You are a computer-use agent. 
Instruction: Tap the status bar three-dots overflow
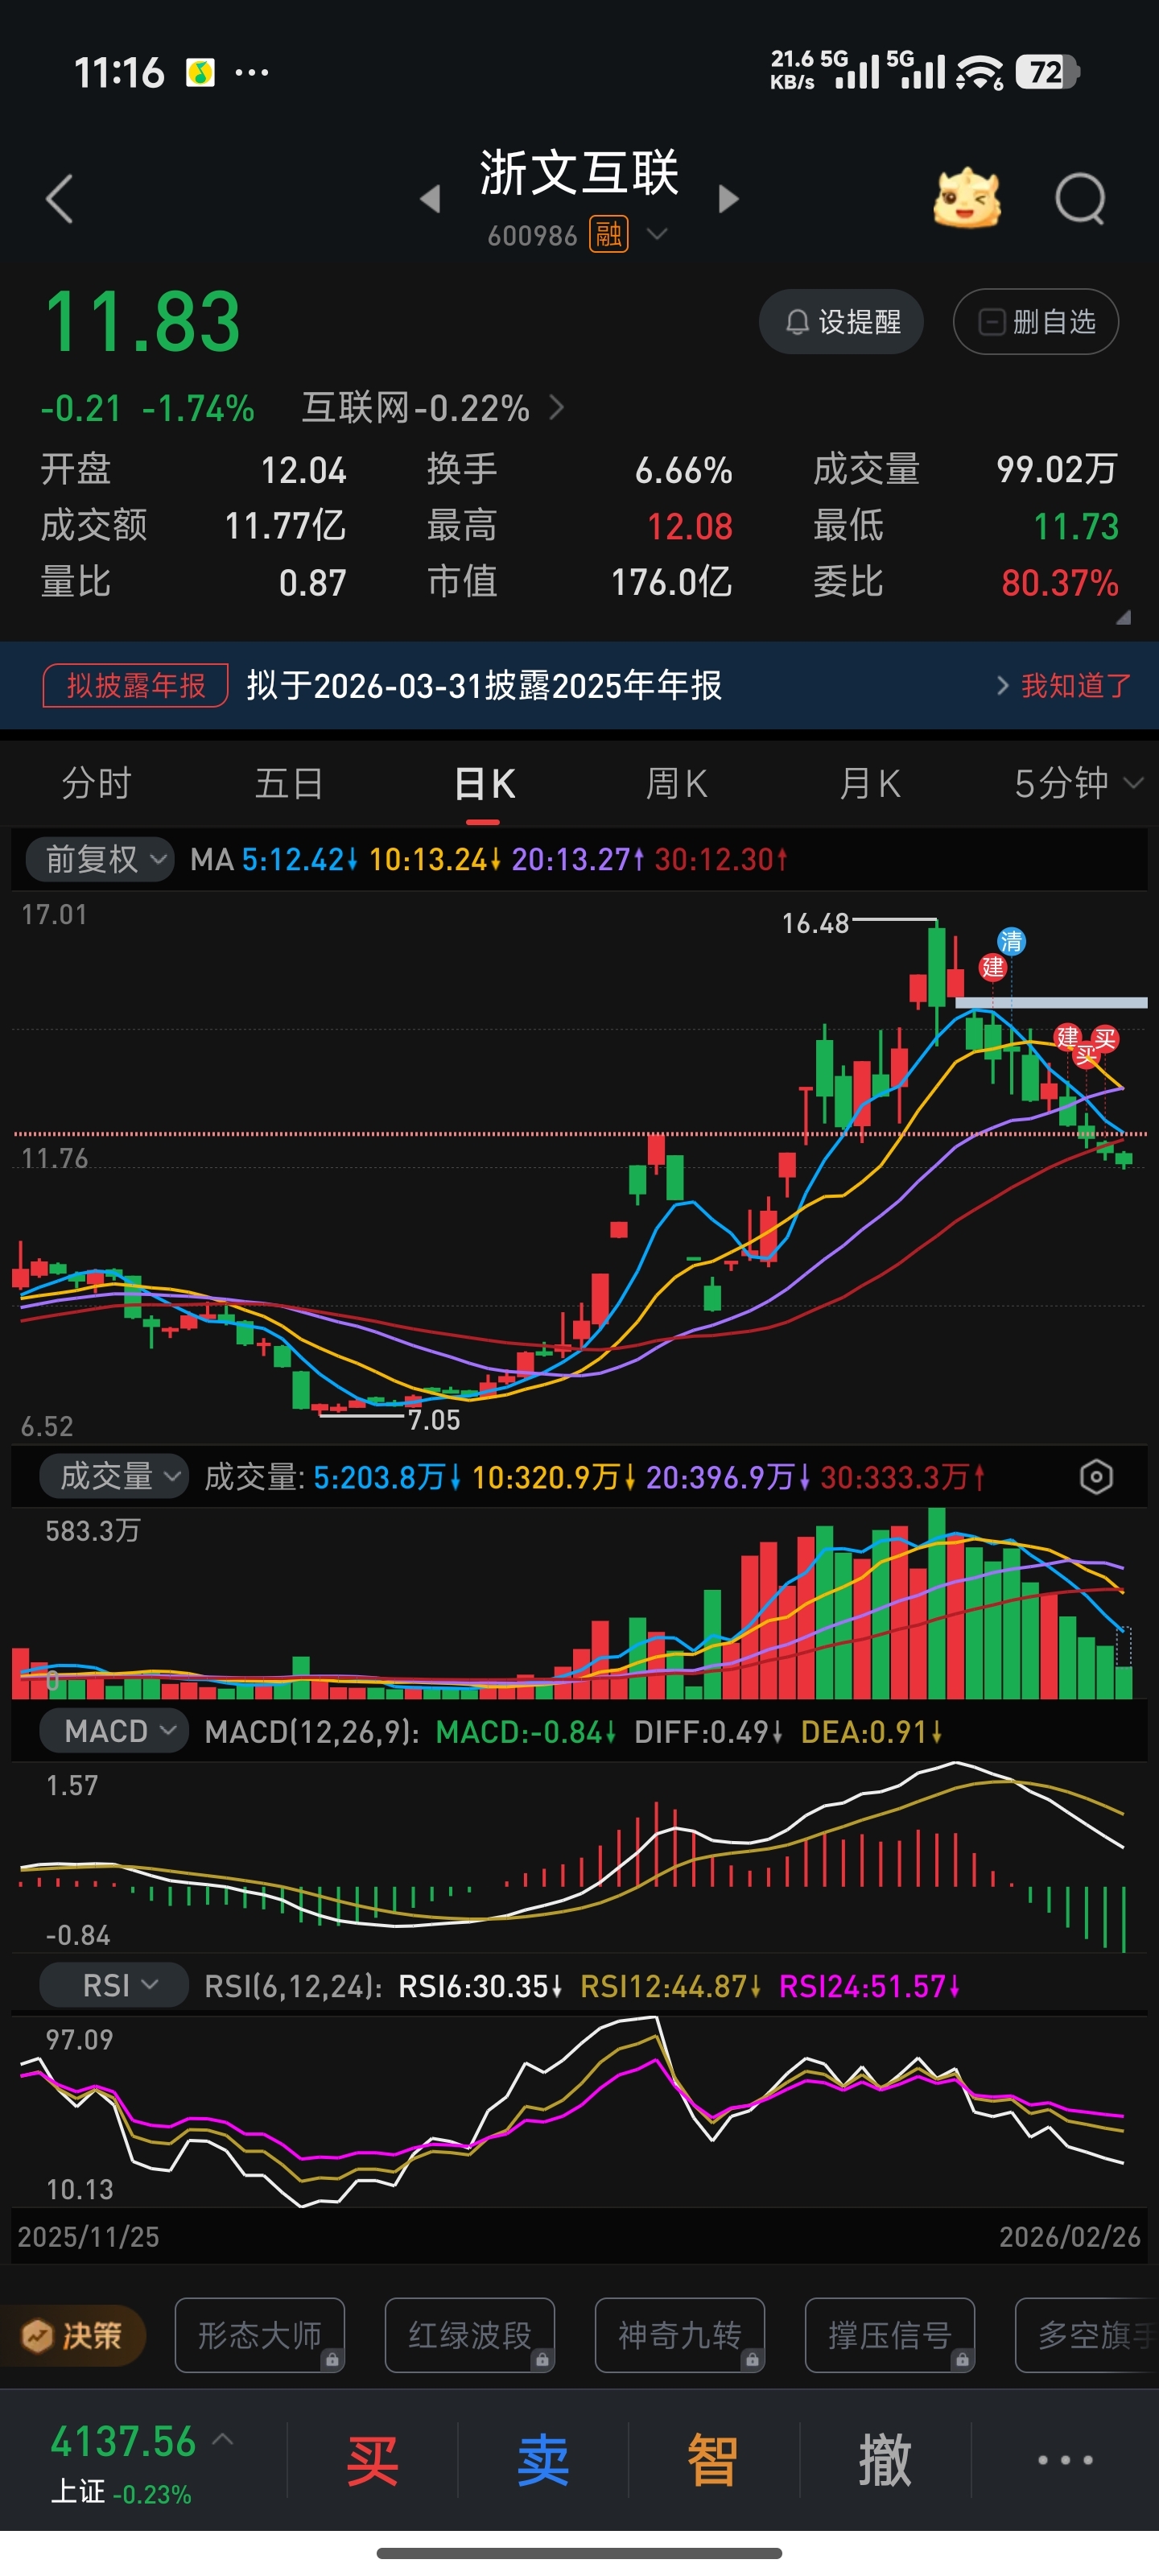[252, 72]
